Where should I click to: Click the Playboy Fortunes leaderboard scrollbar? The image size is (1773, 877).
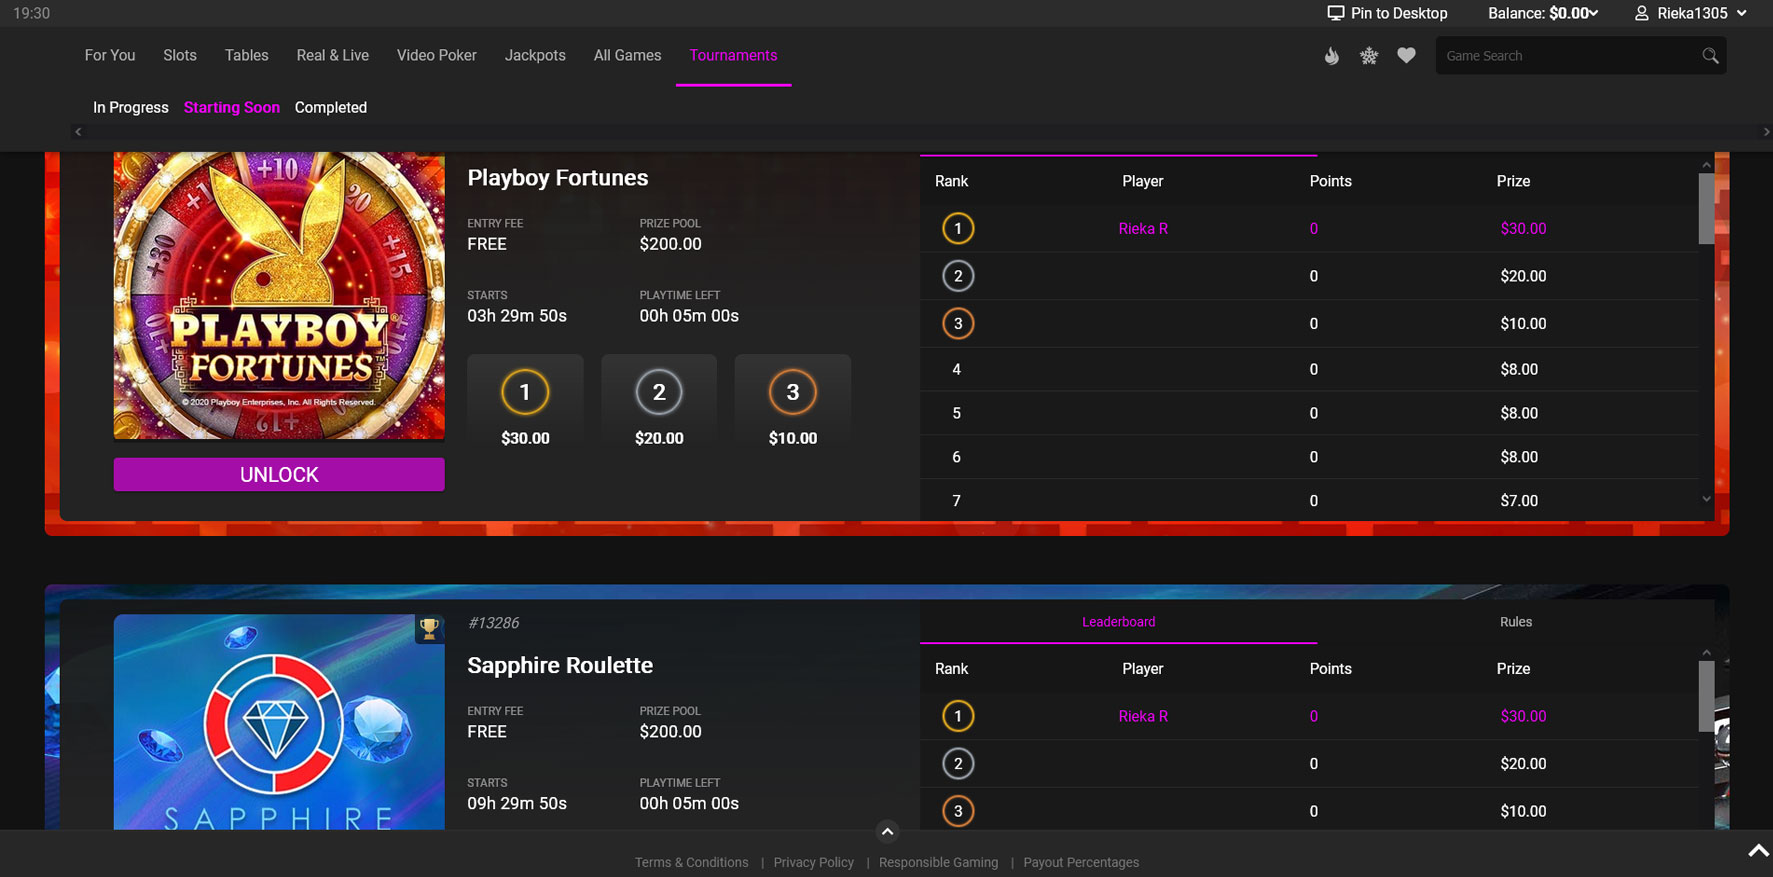point(1706,210)
